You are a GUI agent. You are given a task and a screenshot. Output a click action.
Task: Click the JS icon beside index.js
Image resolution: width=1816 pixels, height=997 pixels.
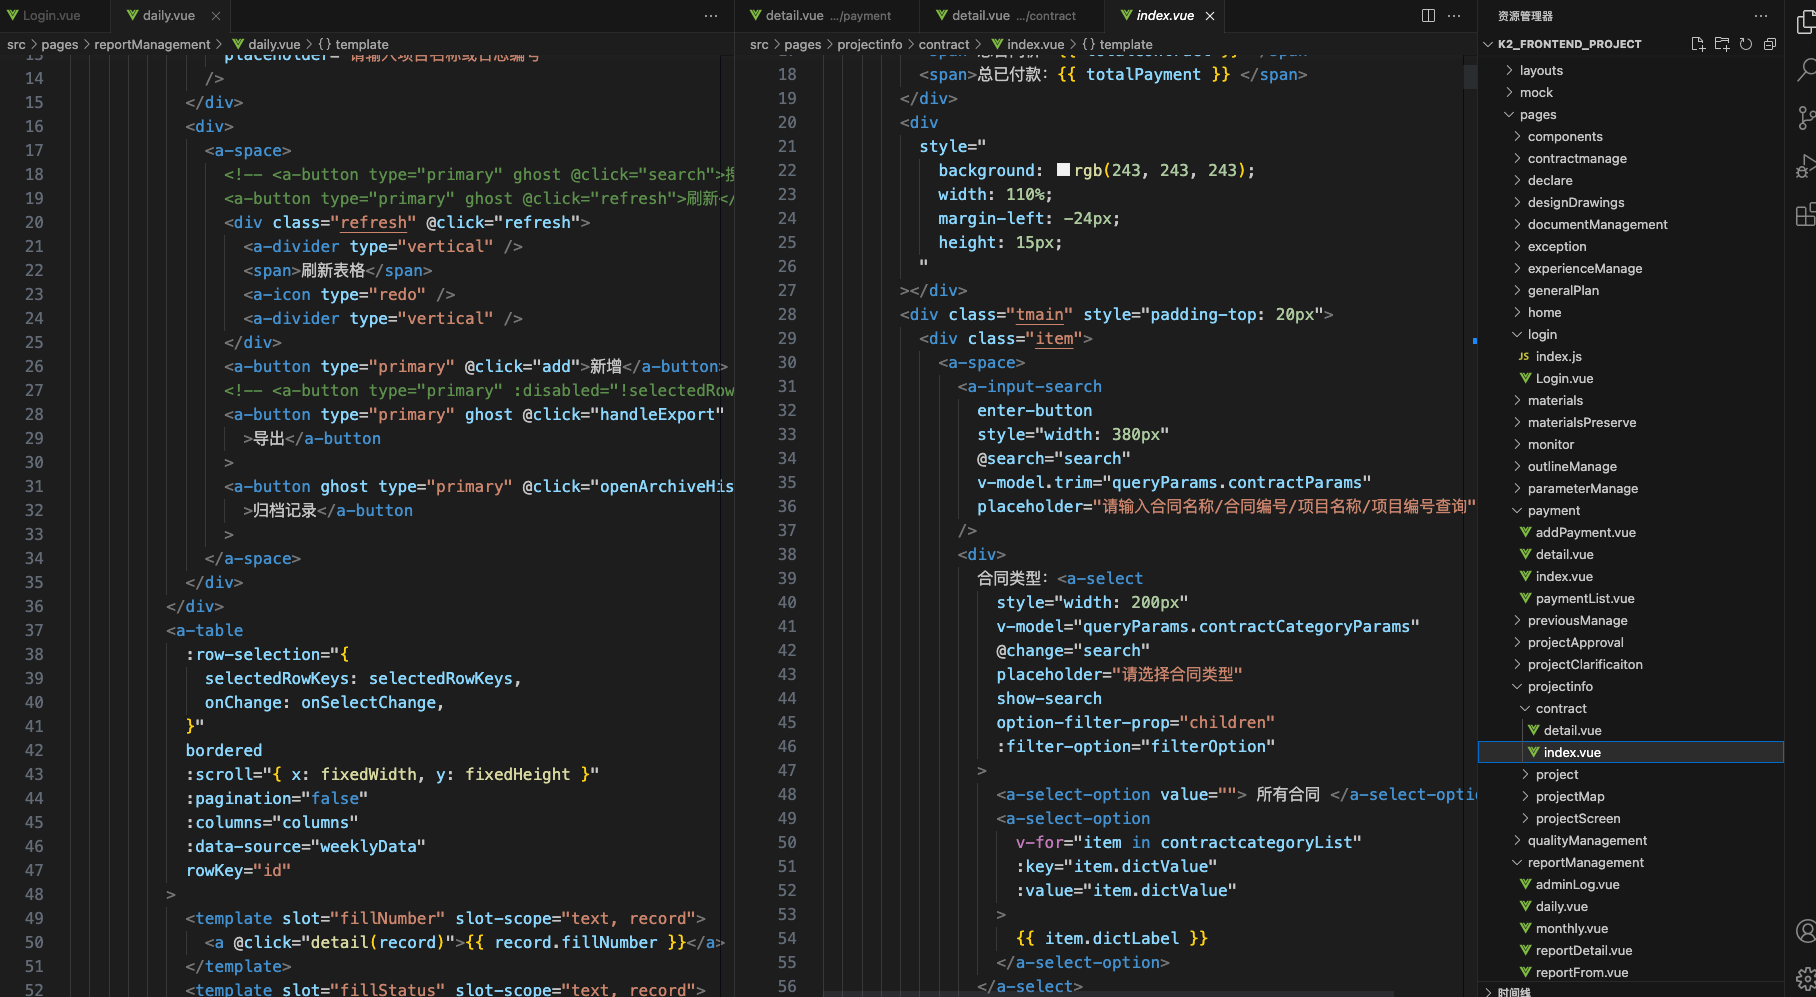click(1524, 356)
